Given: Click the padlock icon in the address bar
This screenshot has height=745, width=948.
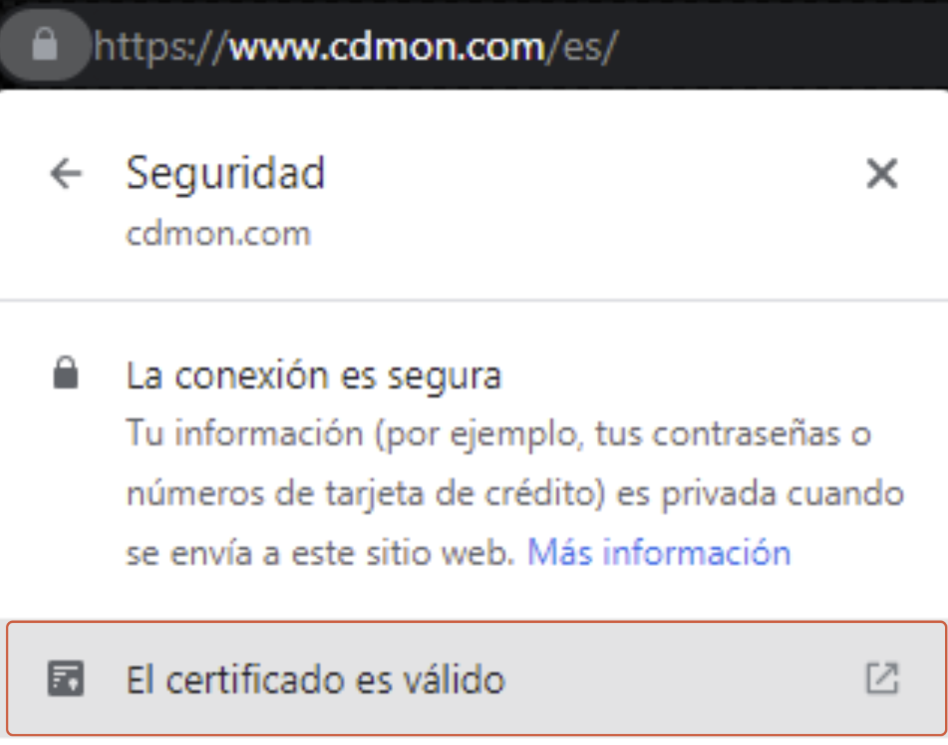Looking at the screenshot, I should [45, 45].
